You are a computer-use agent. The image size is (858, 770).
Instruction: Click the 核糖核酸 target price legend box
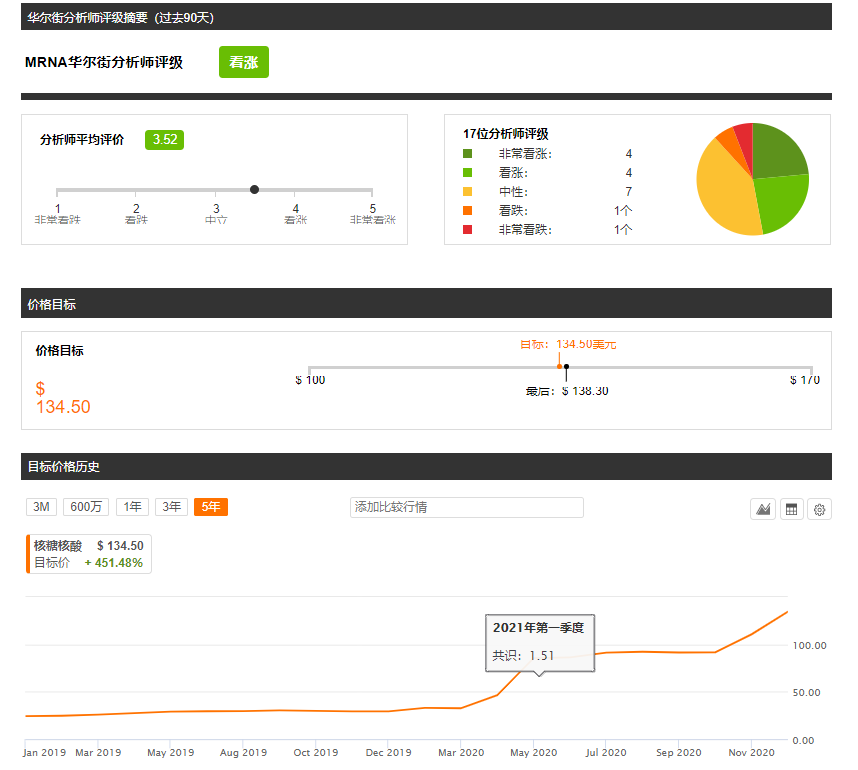(89, 554)
